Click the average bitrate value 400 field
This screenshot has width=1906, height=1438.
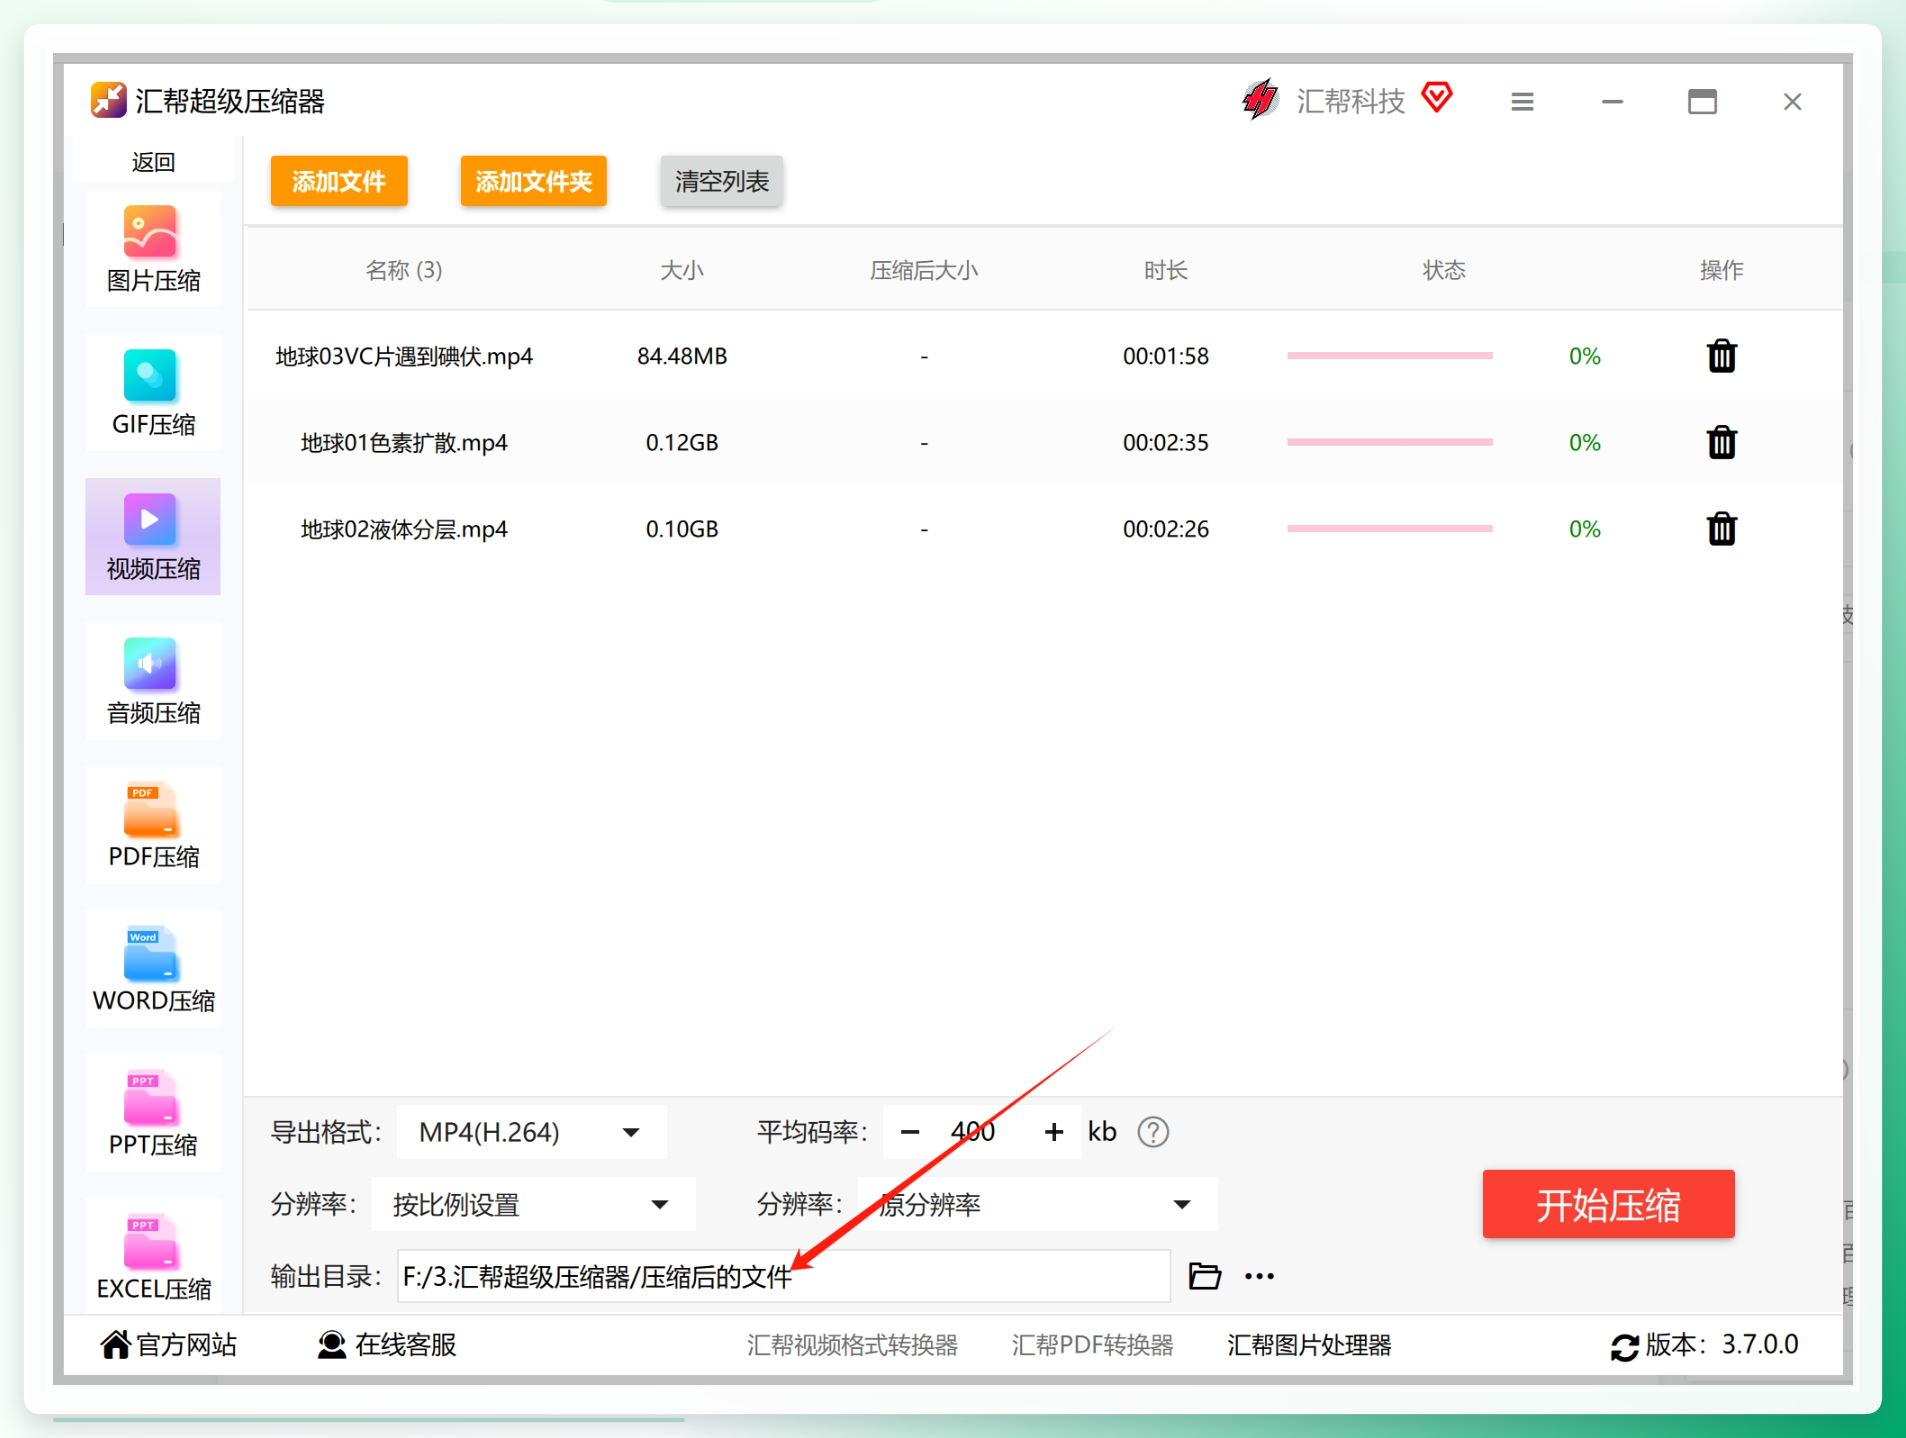pyautogui.click(x=973, y=1132)
